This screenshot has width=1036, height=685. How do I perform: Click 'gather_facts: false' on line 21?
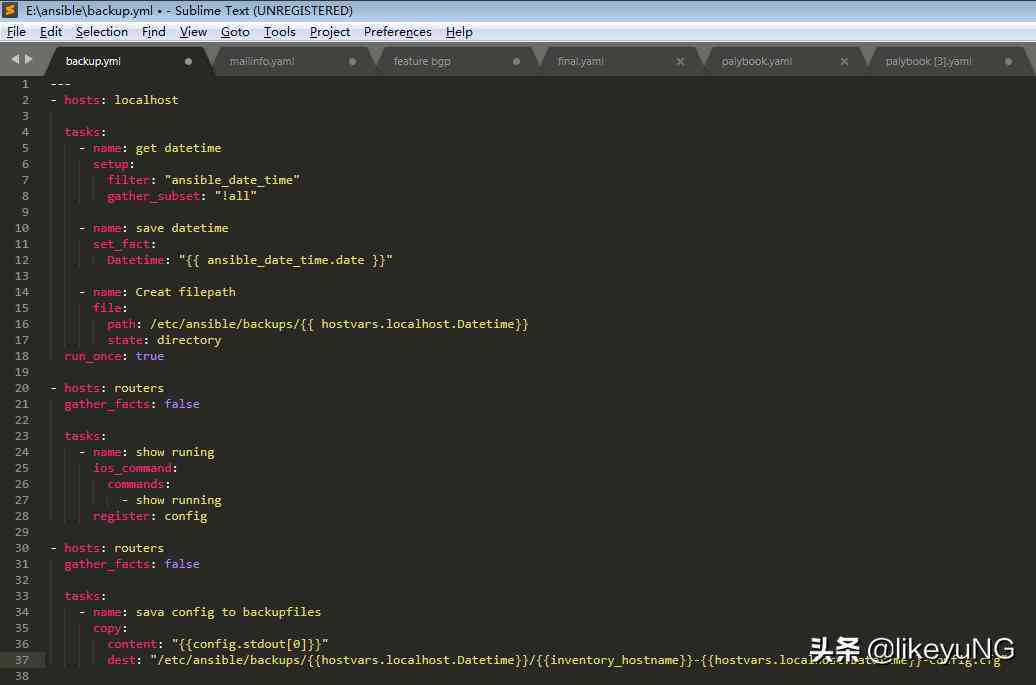tap(131, 404)
